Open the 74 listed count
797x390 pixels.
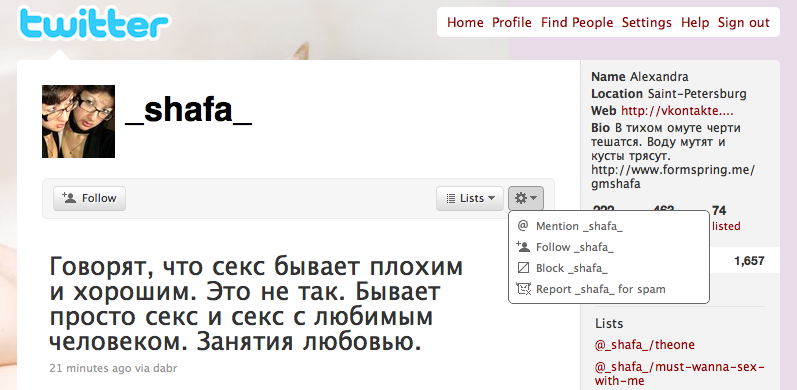pyautogui.click(x=726, y=218)
